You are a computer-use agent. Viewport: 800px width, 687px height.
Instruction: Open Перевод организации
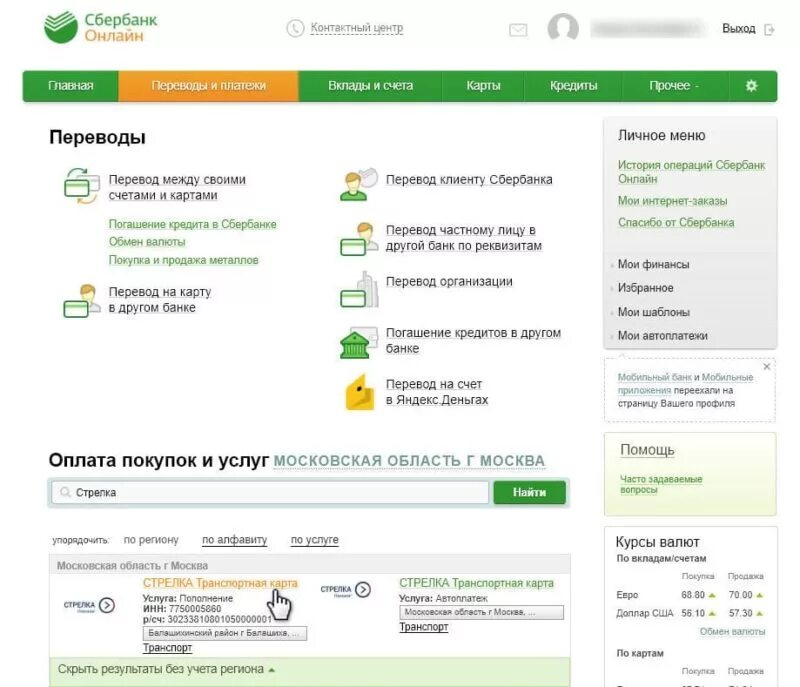click(449, 282)
